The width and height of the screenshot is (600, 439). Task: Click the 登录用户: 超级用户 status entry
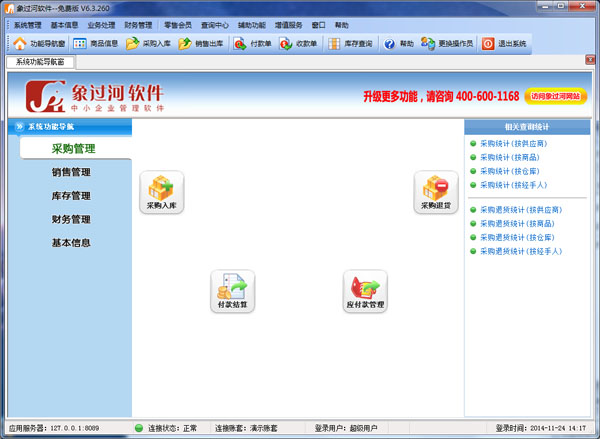(x=346, y=428)
